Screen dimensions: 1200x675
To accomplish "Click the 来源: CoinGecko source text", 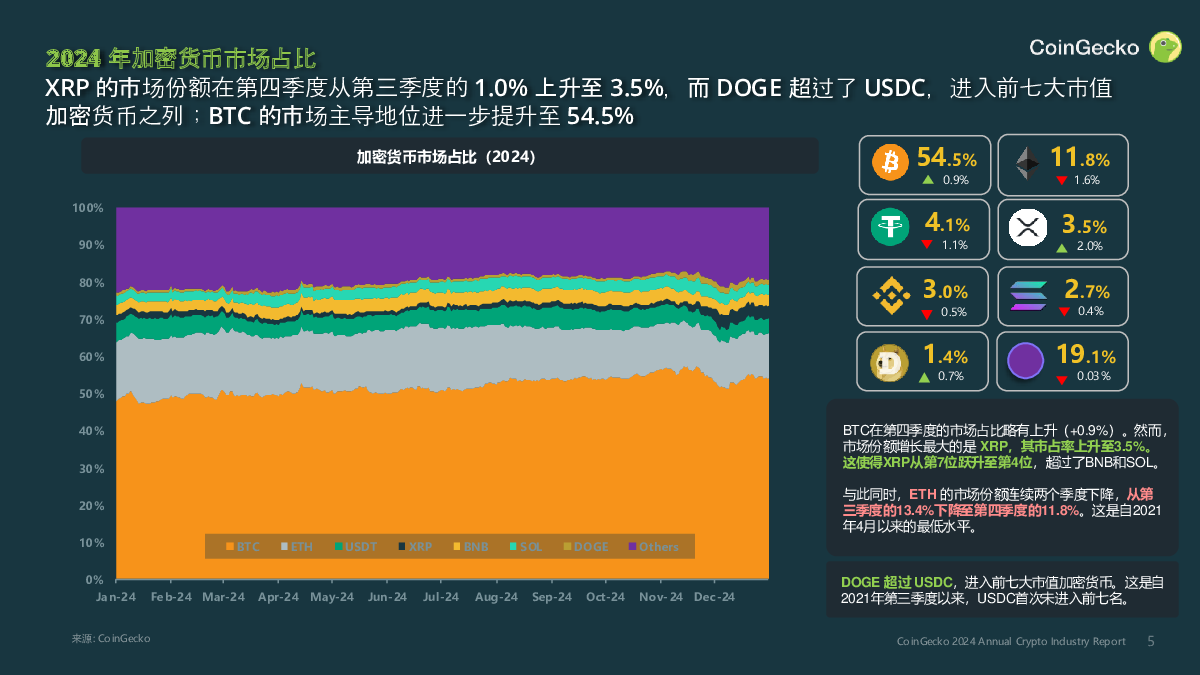I will tap(111, 638).
